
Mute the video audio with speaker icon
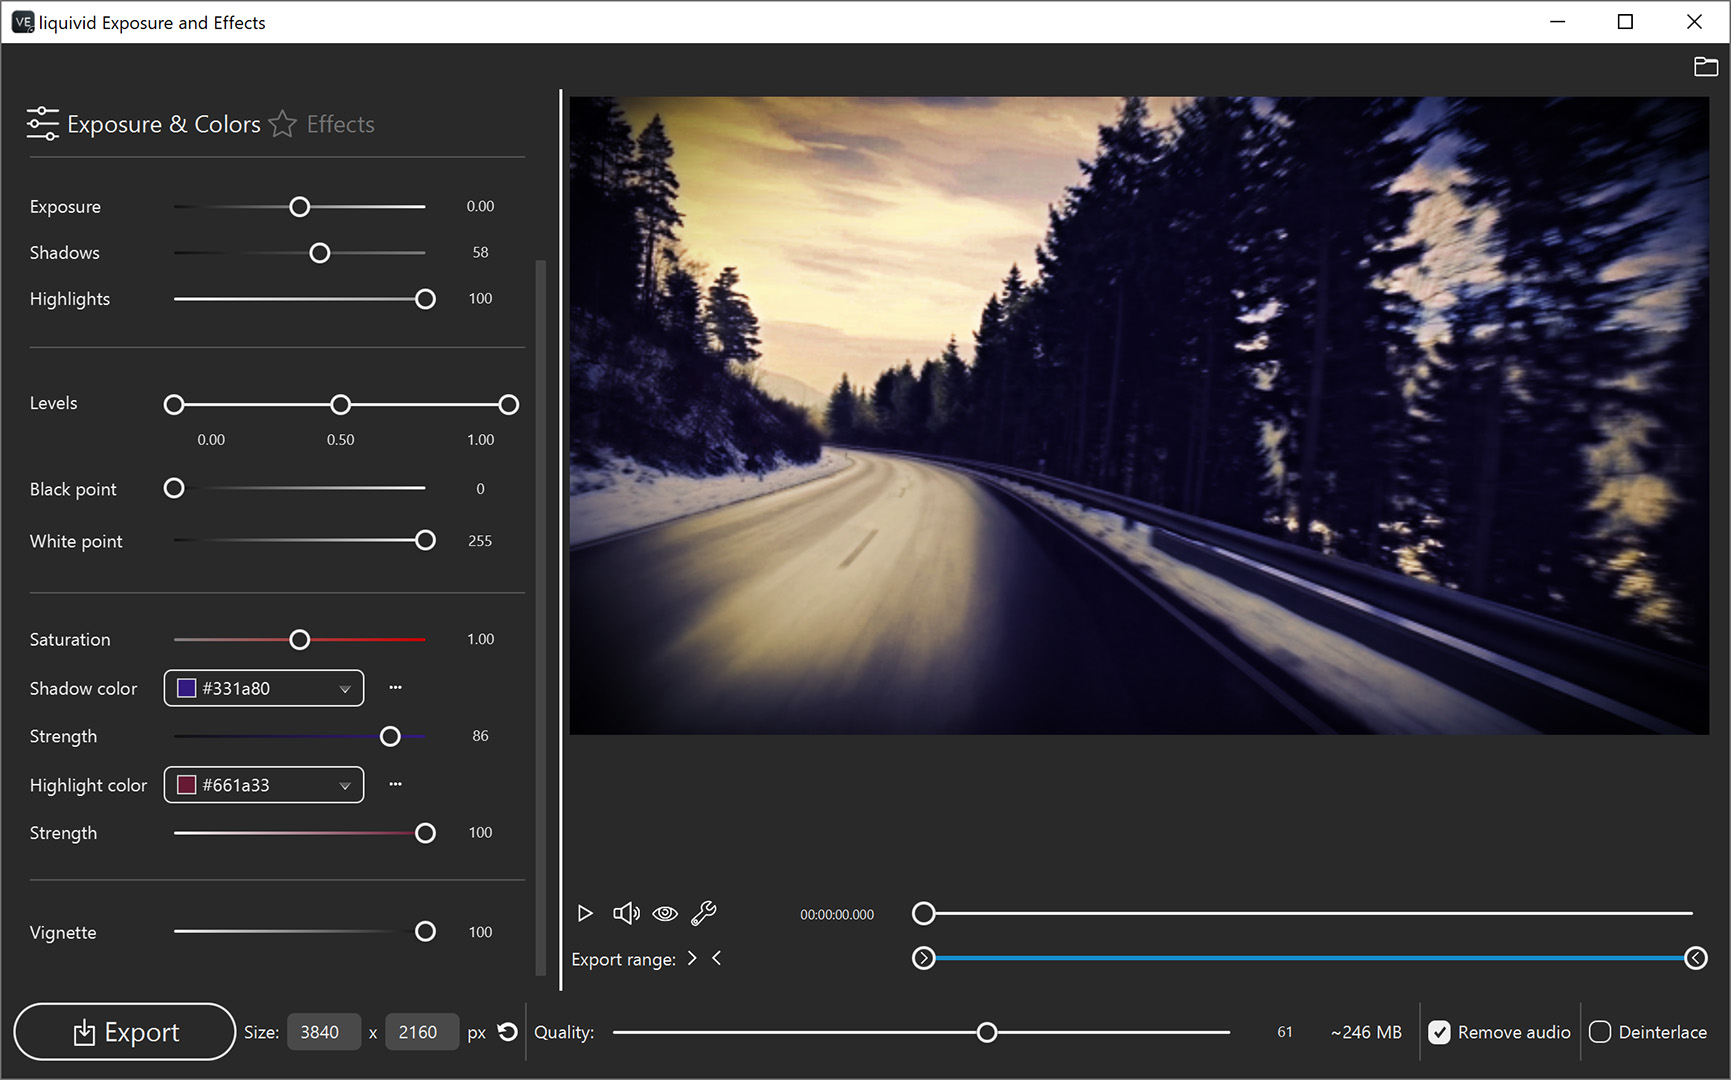[x=626, y=913]
